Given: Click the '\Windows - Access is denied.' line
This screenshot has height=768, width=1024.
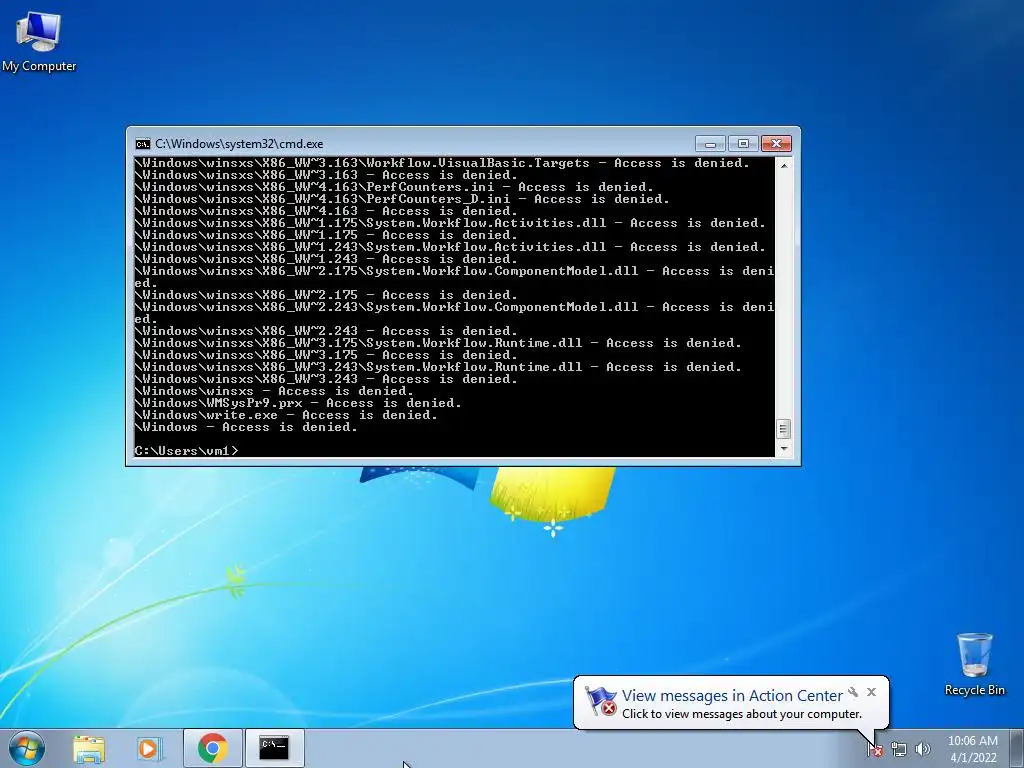Looking at the screenshot, I should [x=246, y=427].
